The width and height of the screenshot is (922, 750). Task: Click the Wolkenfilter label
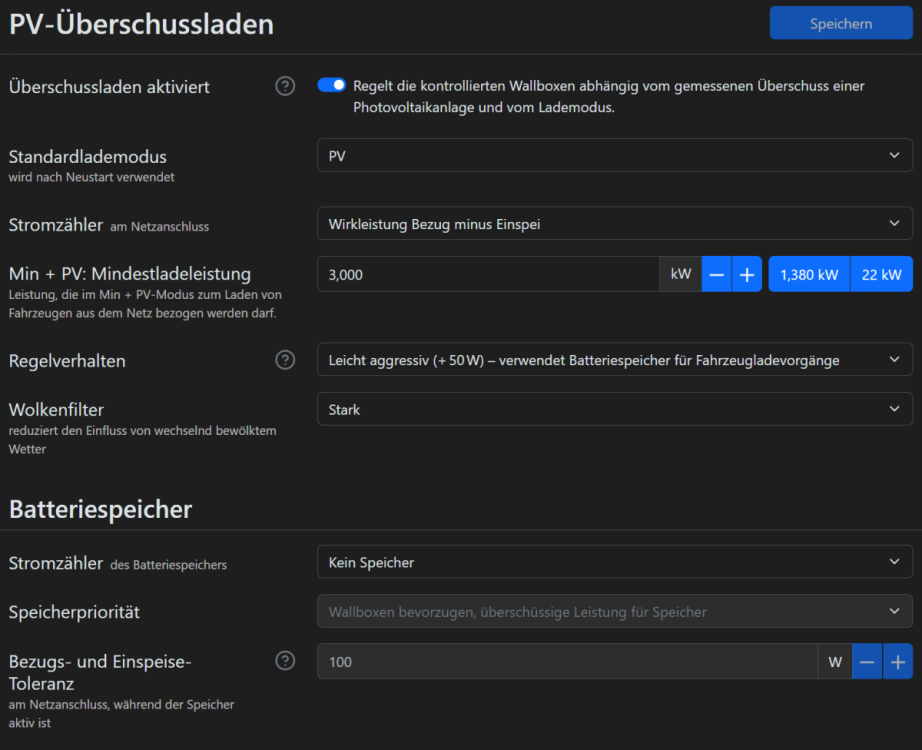tap(56, 409)
